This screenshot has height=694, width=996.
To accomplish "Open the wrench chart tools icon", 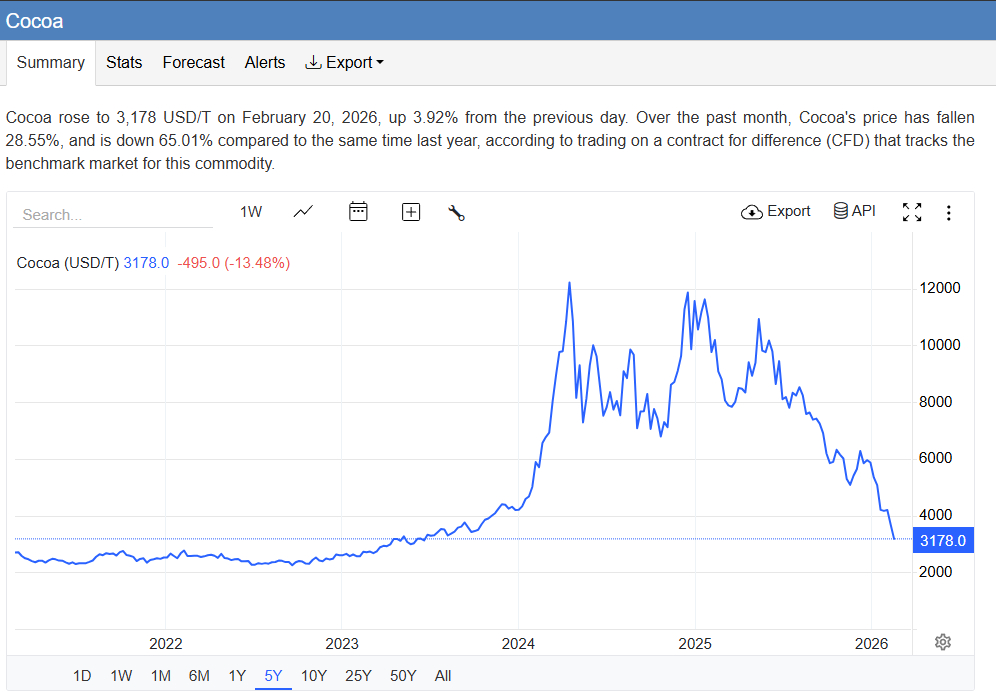I will [x=457, y=212].
